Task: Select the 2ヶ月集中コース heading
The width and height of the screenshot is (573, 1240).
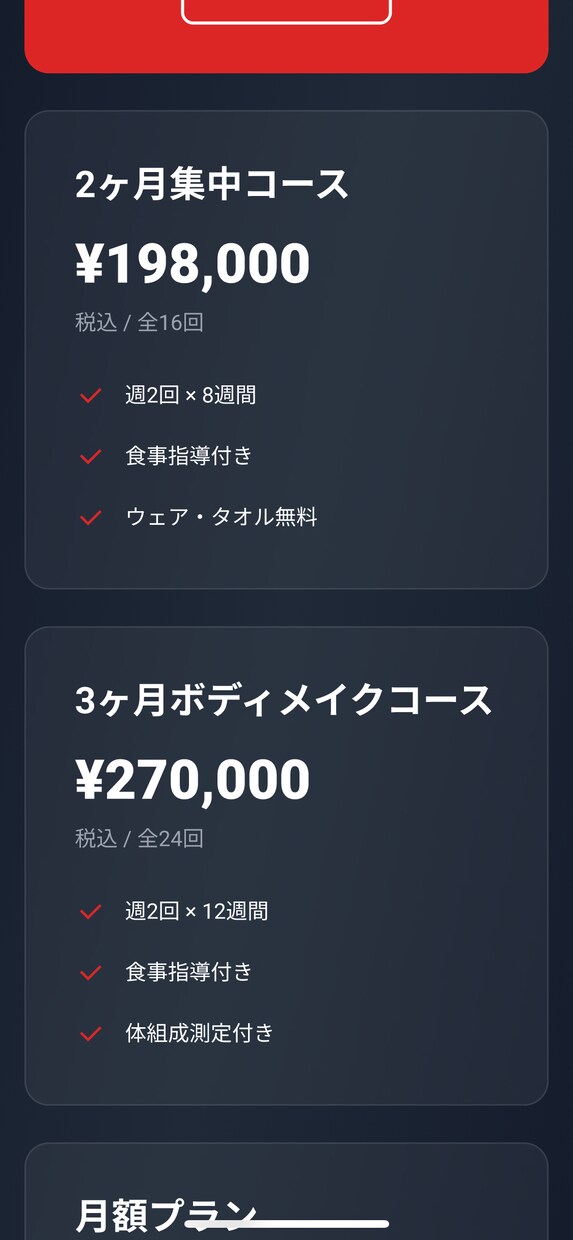Action: pos(212,185)
